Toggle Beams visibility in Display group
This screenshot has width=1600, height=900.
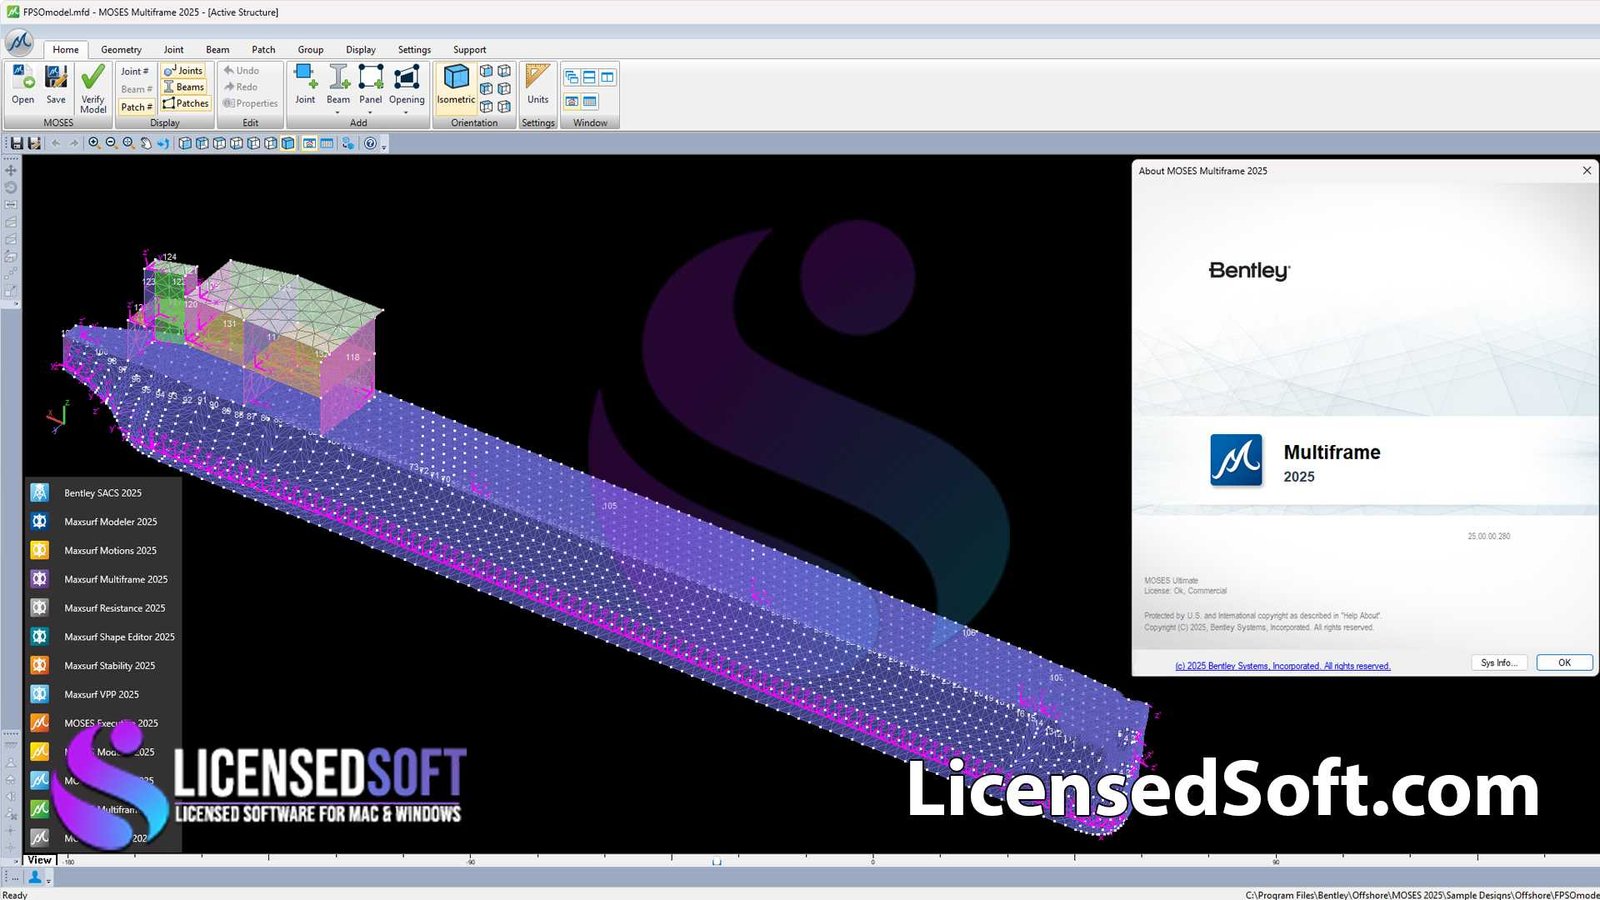(x=184, y=87)
